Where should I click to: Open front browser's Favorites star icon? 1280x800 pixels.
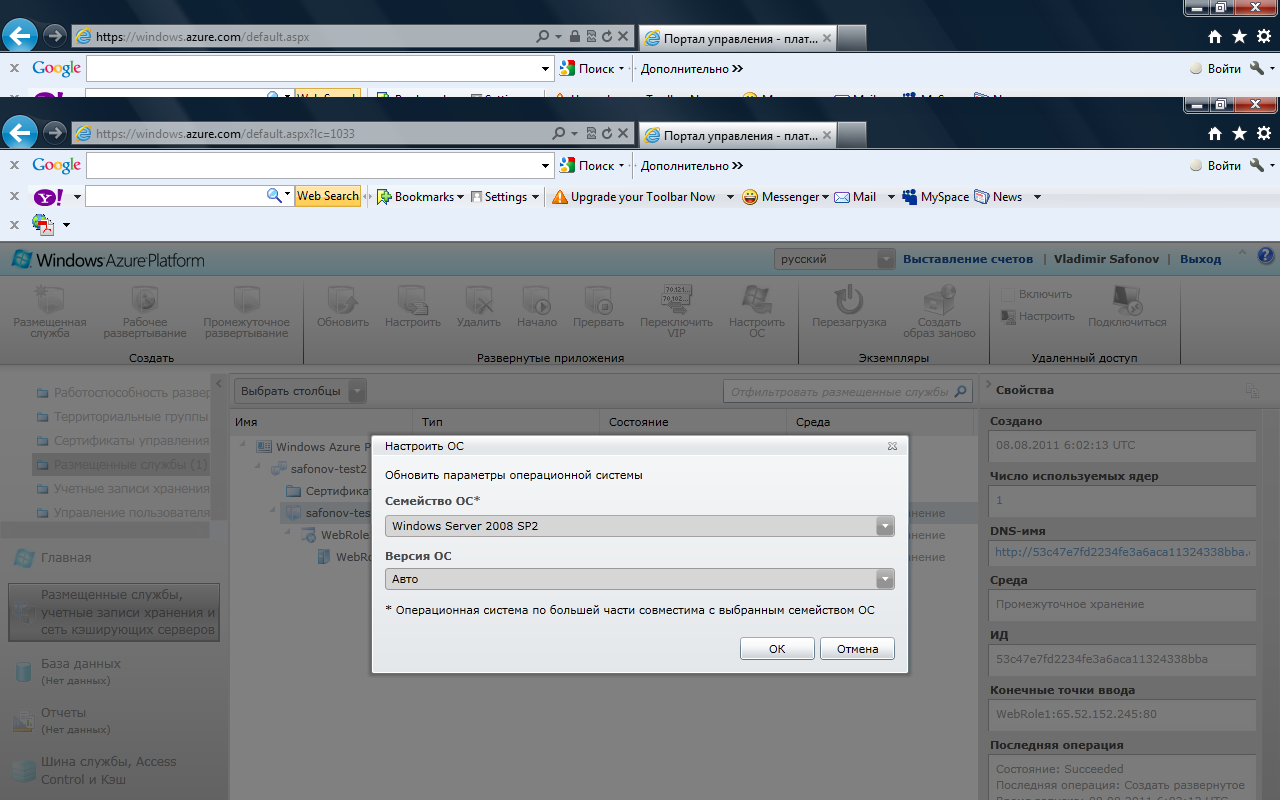(x=1240, y=133)
